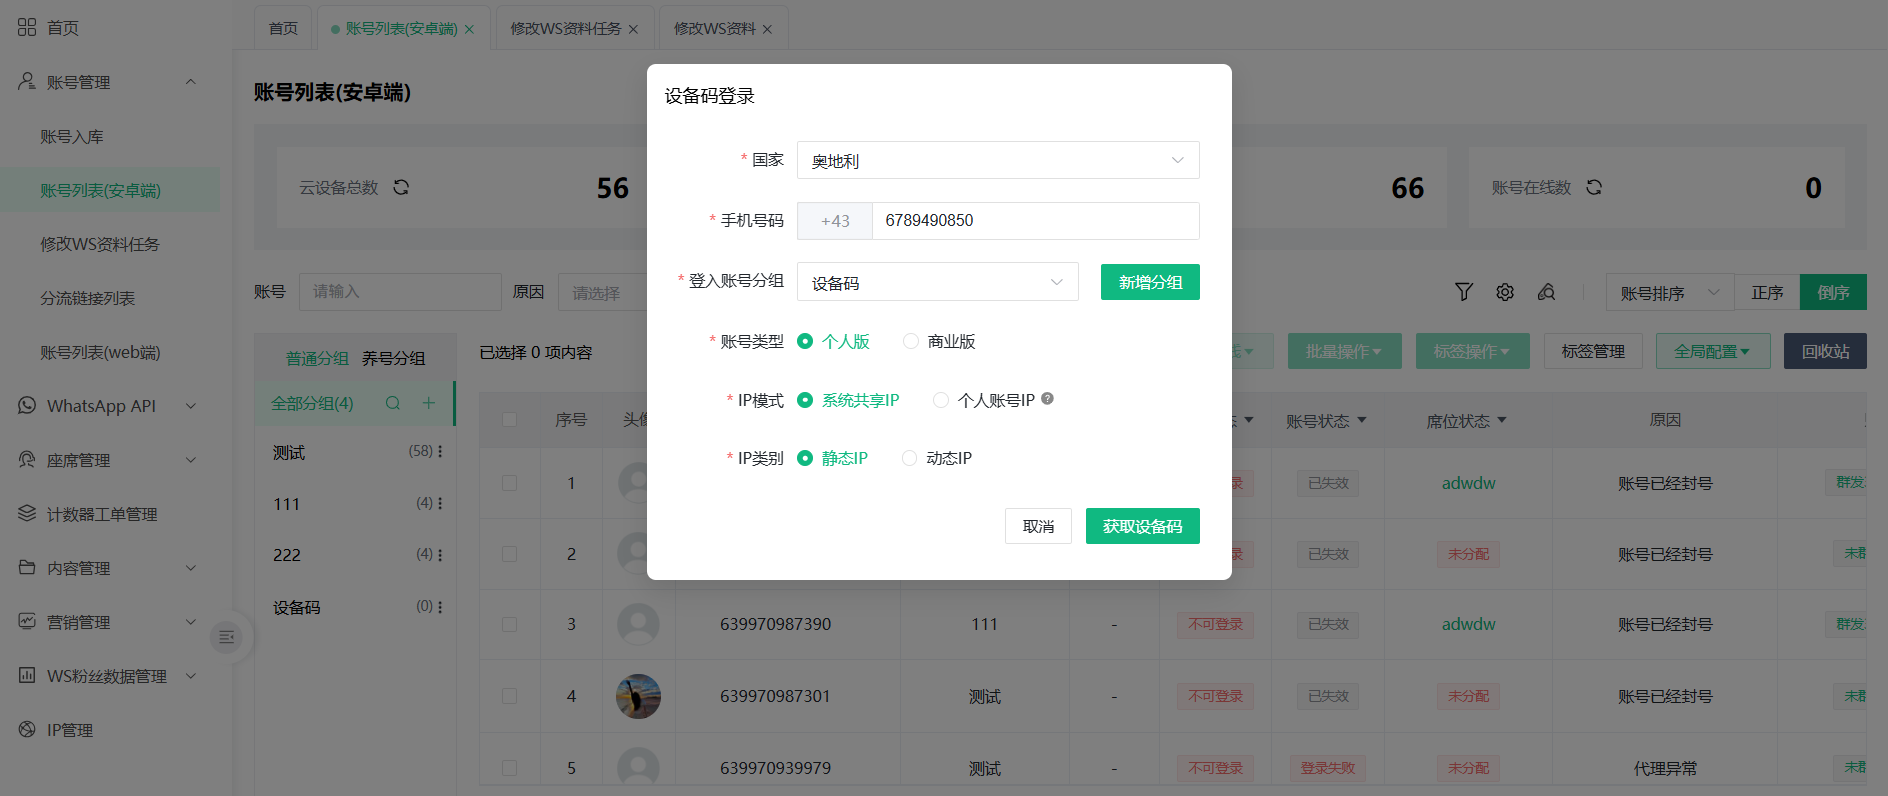
Task: Open 账号入库 in the sidebar
Action: point(72,137)
